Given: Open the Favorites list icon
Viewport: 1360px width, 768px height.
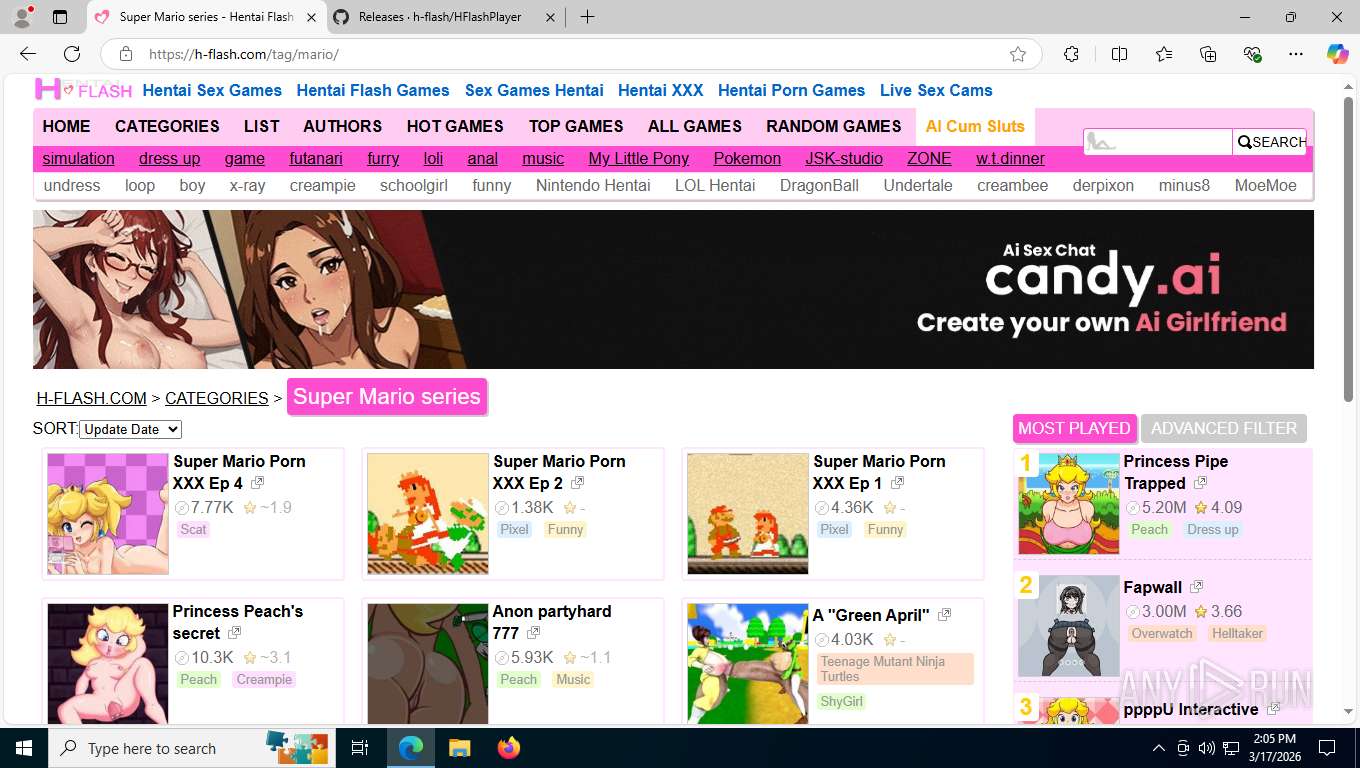Looking at the screenshot, I should pos(1164,54).
